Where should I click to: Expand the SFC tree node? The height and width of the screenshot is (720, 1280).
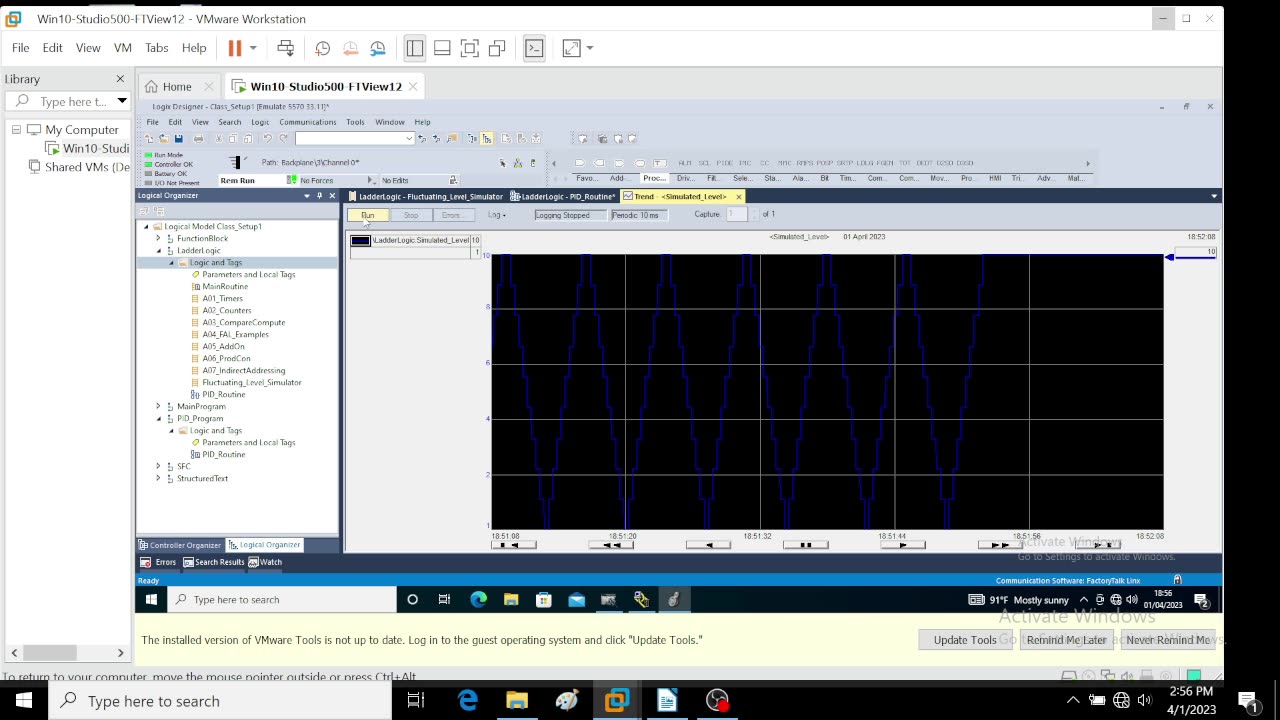click(x=158, y=467)
